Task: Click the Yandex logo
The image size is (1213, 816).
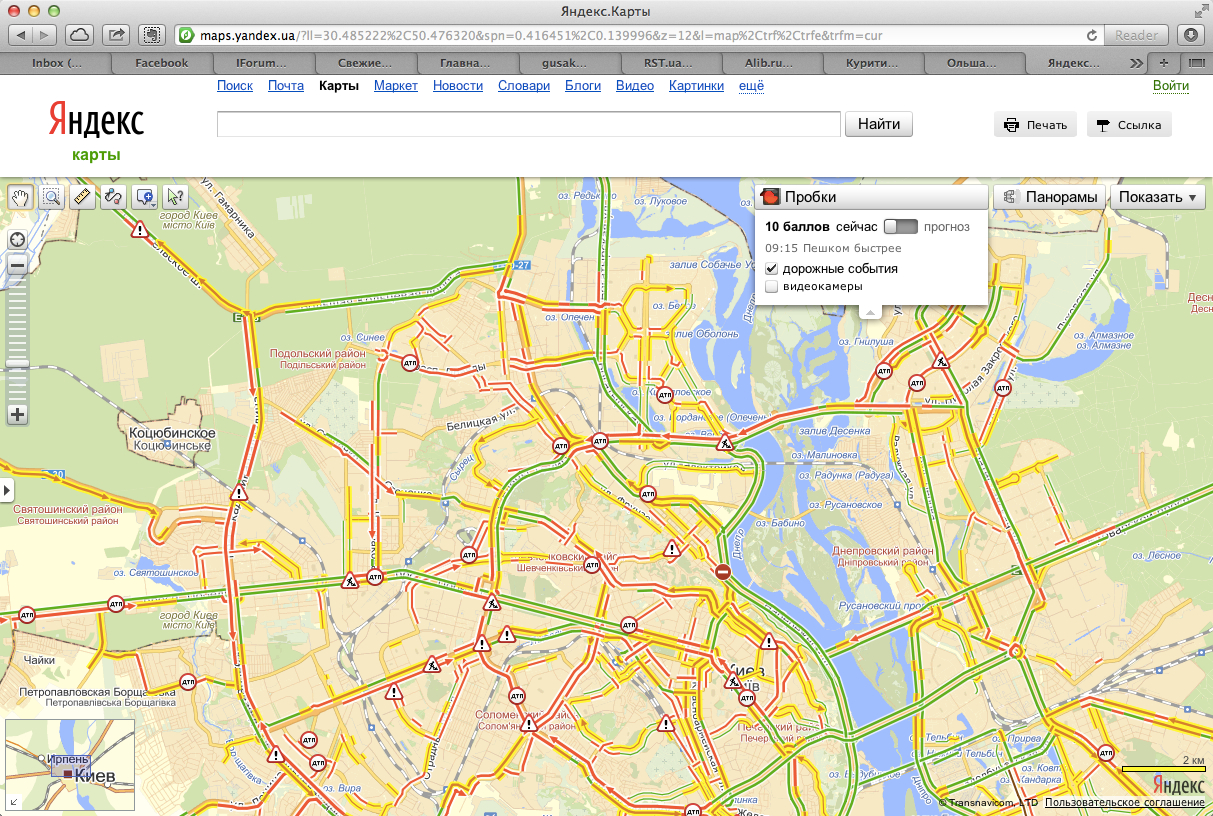Action: click(x=96, y=121)
